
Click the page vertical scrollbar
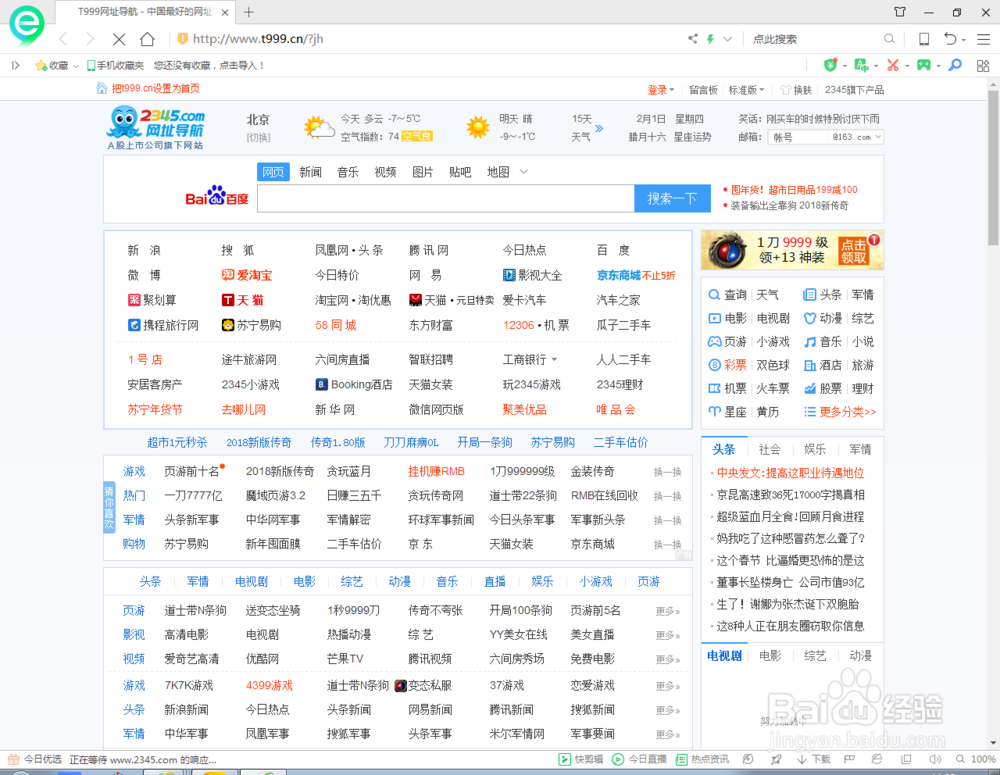point(993,167)
